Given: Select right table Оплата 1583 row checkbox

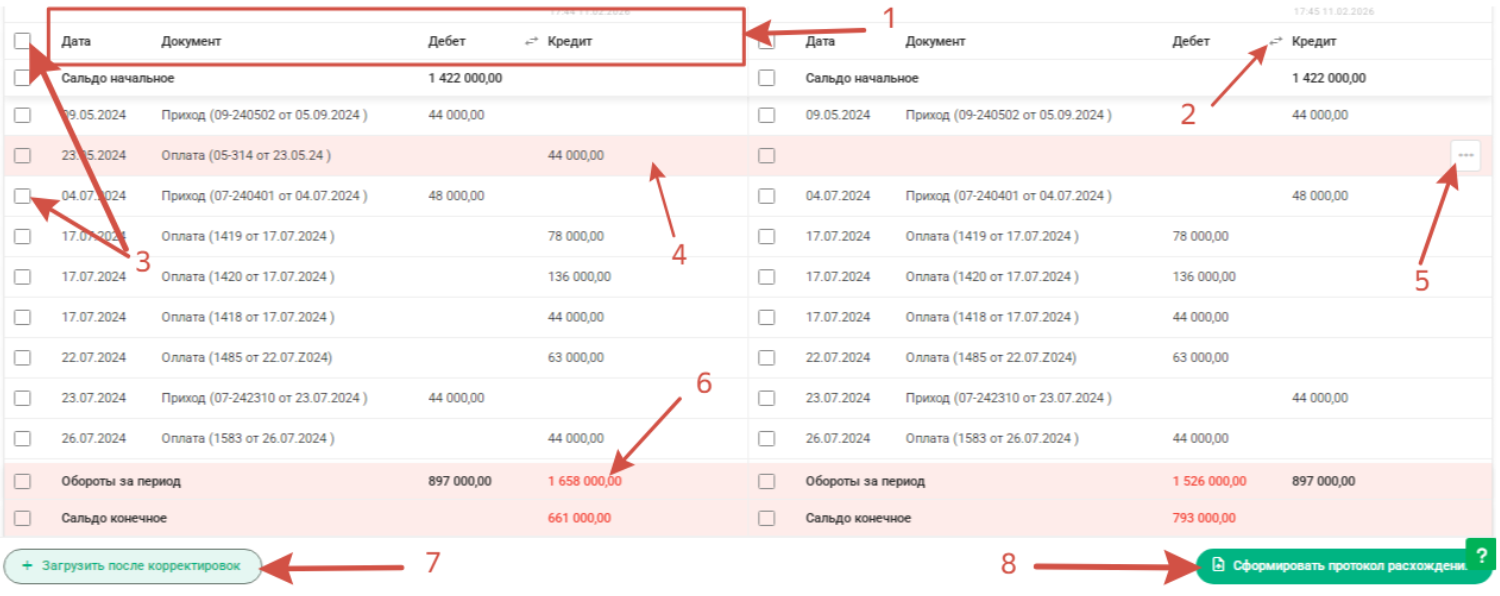Looking at the screenshot, I should point(767,438).
